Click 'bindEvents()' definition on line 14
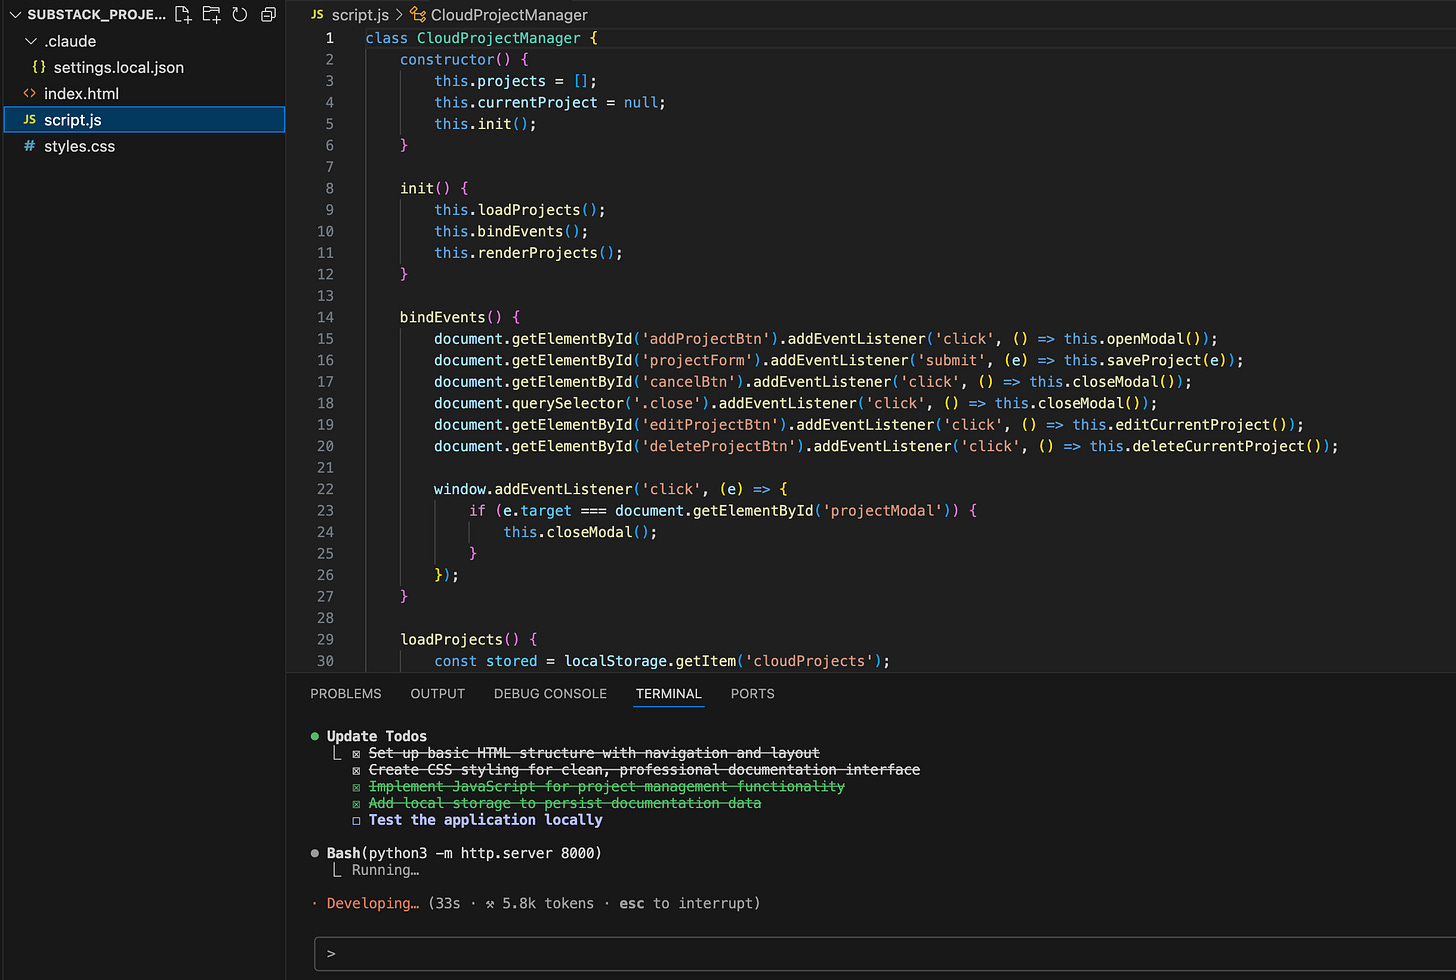Screen dimensions: 1456x980 click(451, 317)
